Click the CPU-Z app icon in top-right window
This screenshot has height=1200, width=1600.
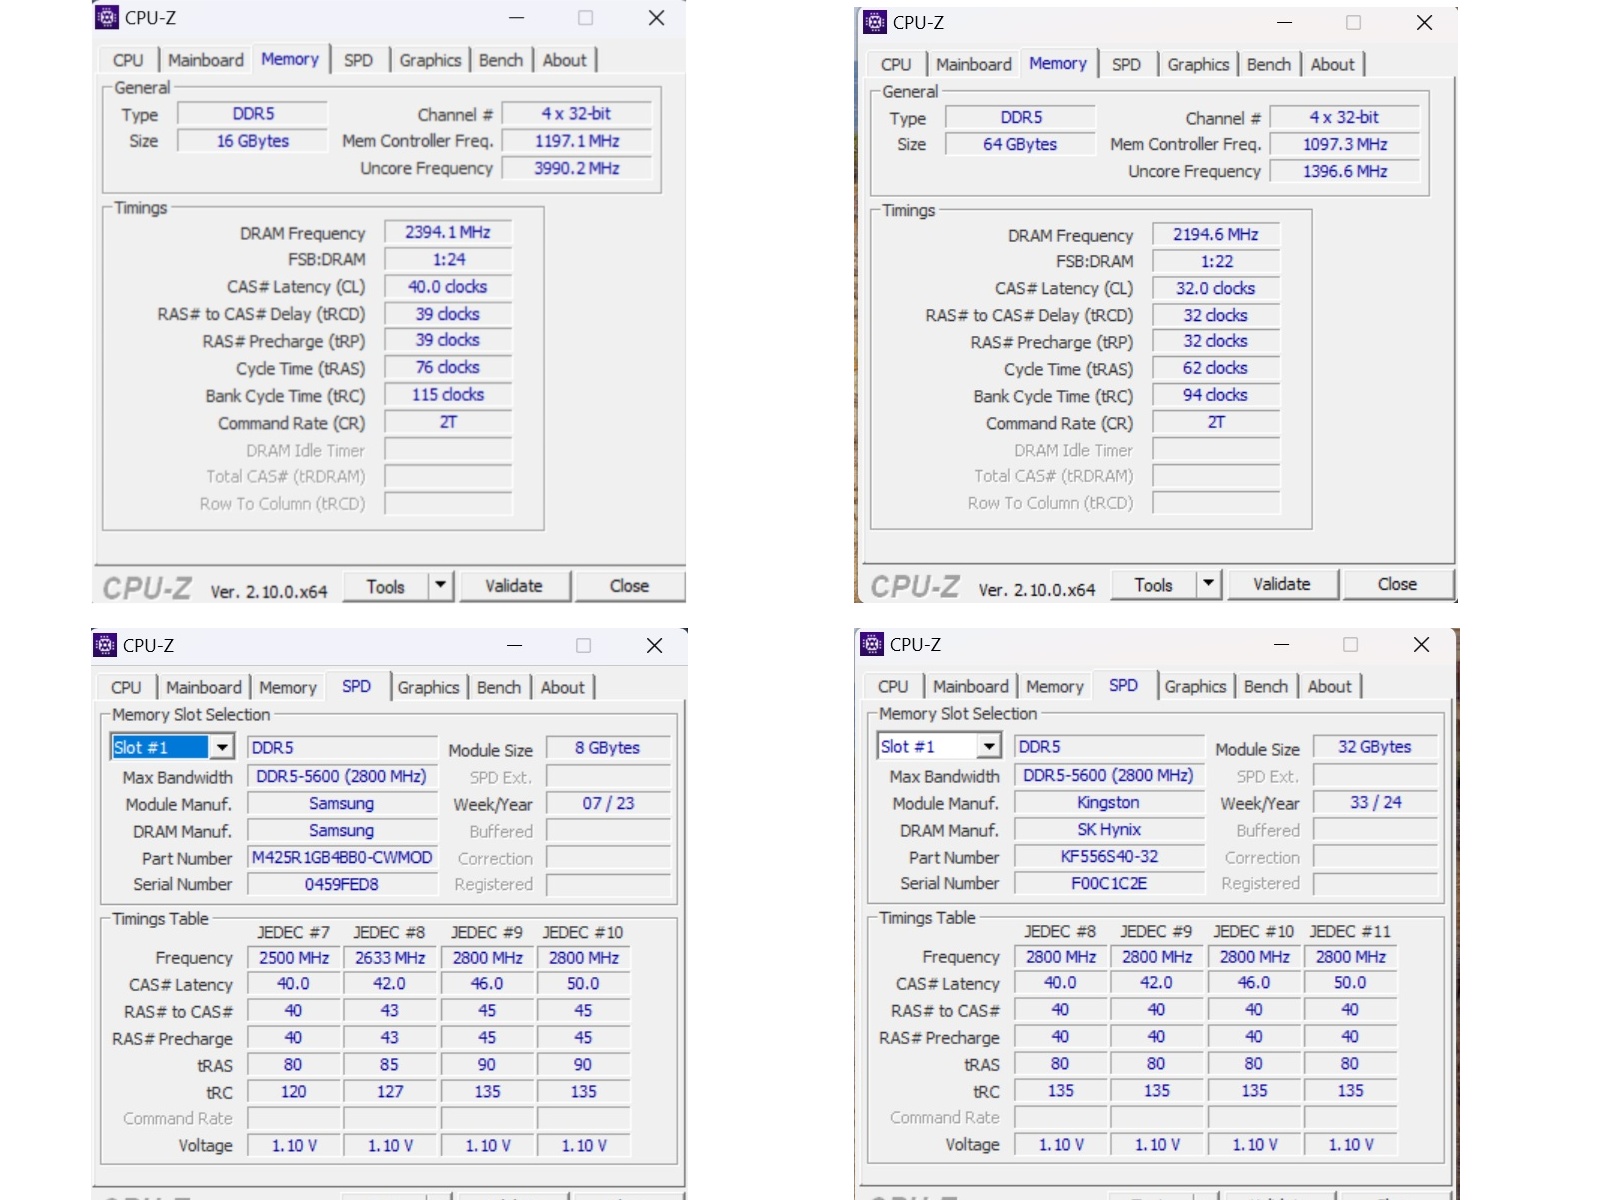(875, 22)
